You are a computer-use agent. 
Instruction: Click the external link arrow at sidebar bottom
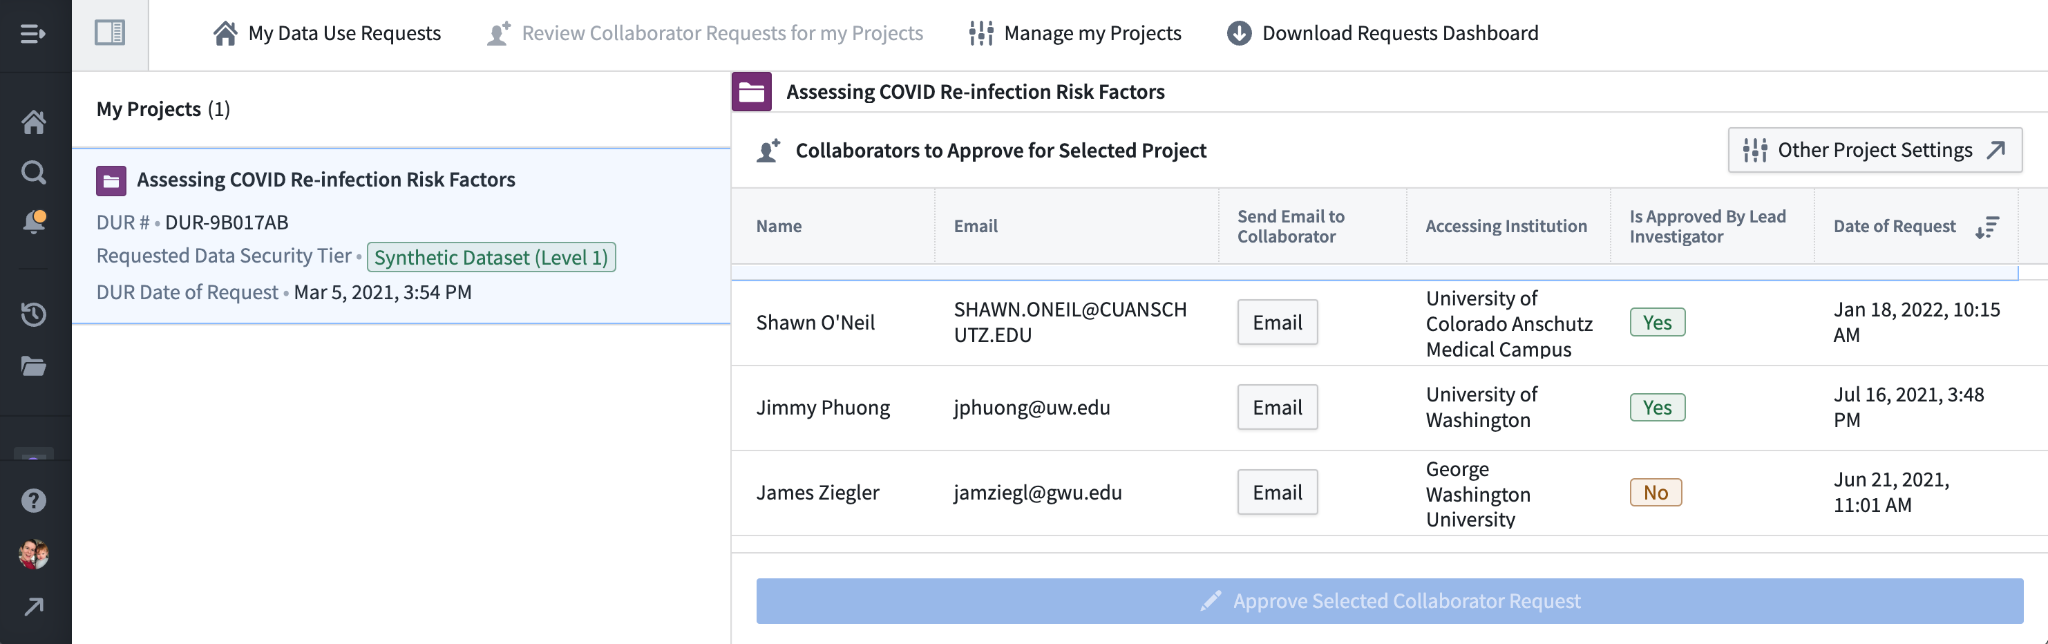[x=36, y=606]
